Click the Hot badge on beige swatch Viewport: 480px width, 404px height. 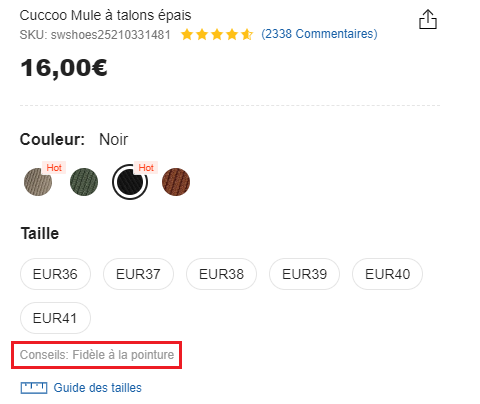[54, 167]
